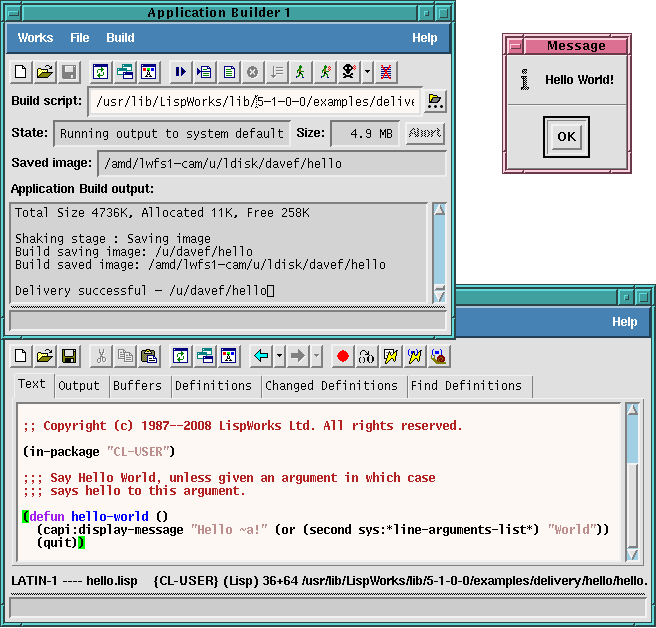Click Clone window icon in Editor toolbar

(205, 356)
